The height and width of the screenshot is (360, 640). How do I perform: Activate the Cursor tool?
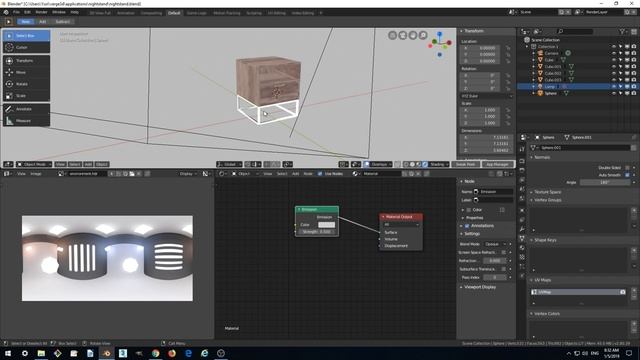pyautogui.click(x=27, y=47)
